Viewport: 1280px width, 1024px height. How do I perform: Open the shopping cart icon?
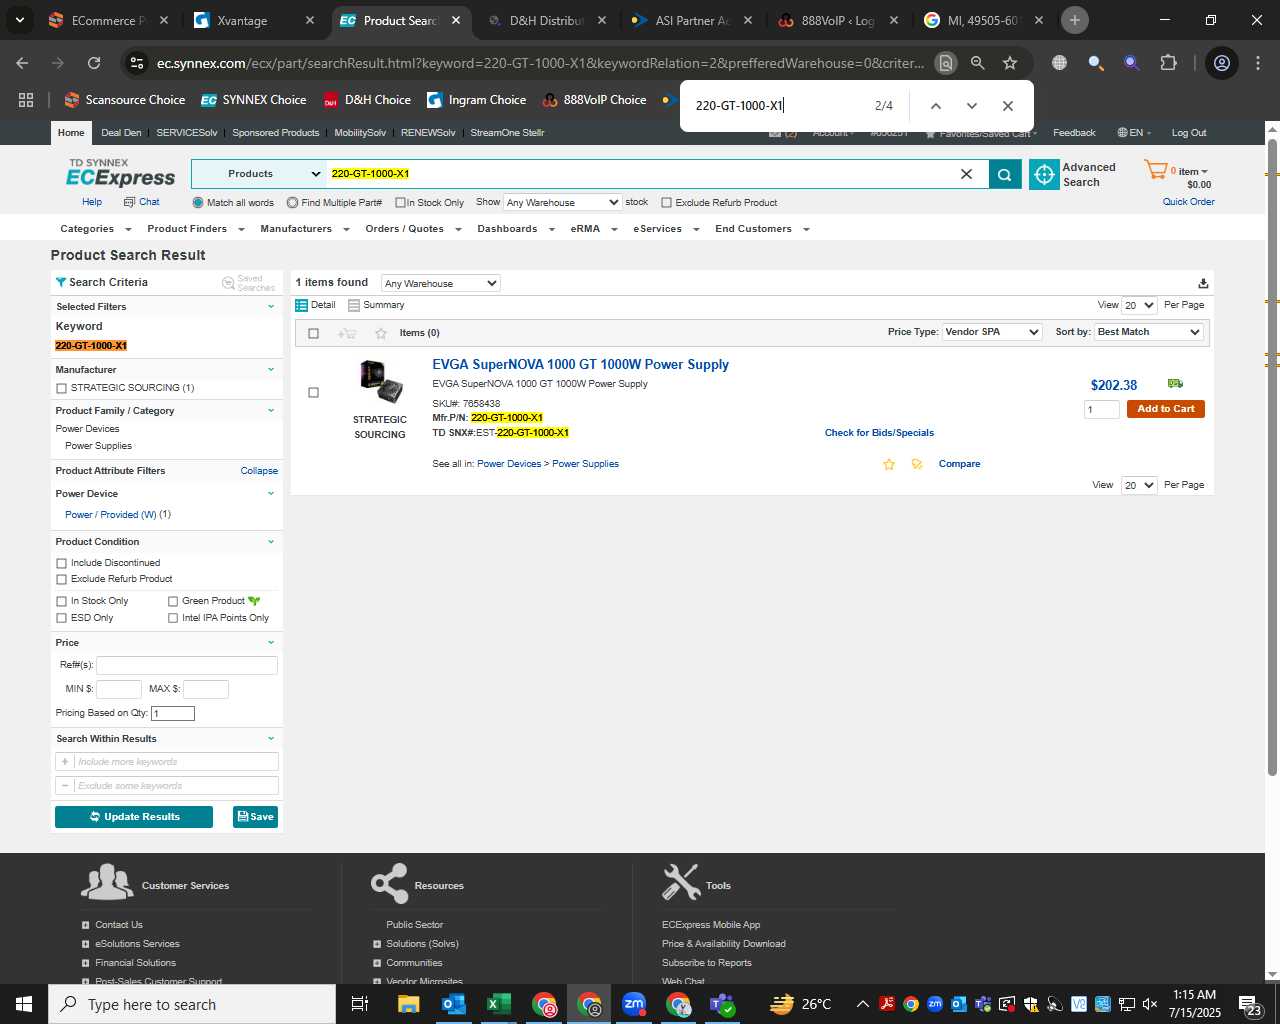click(x=1156, y=170)
